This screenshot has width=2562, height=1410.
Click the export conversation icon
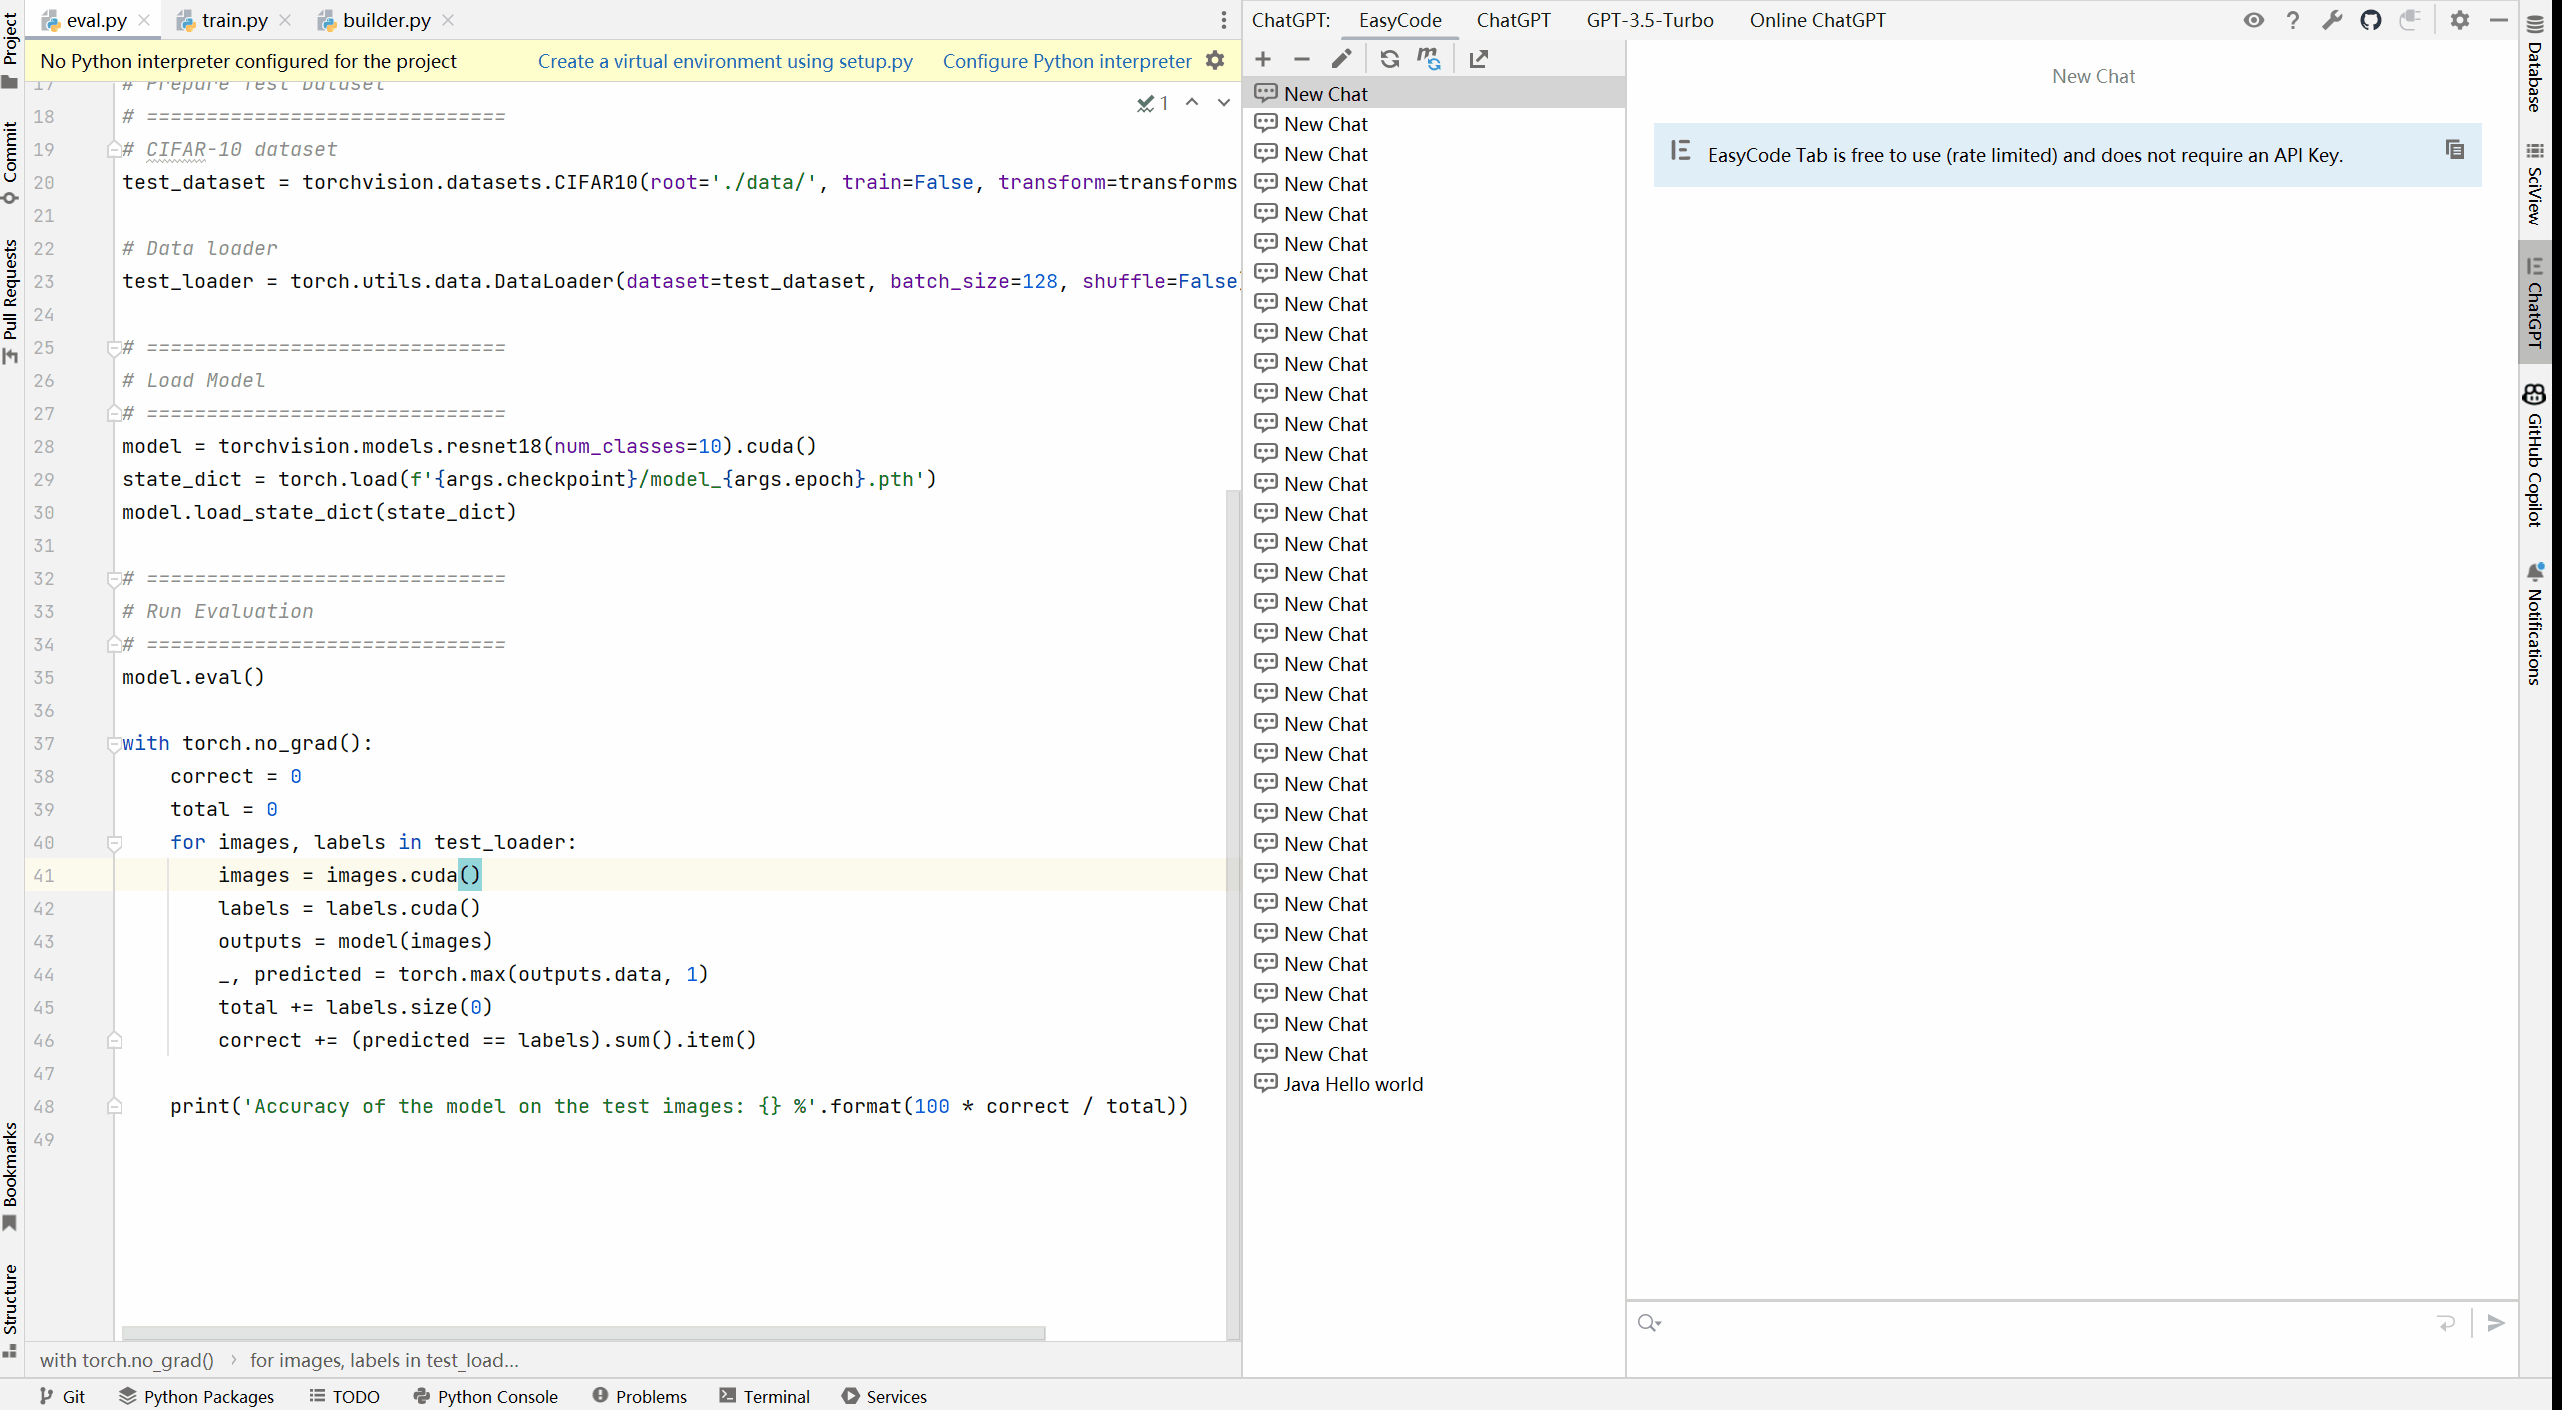point(1478,59)
